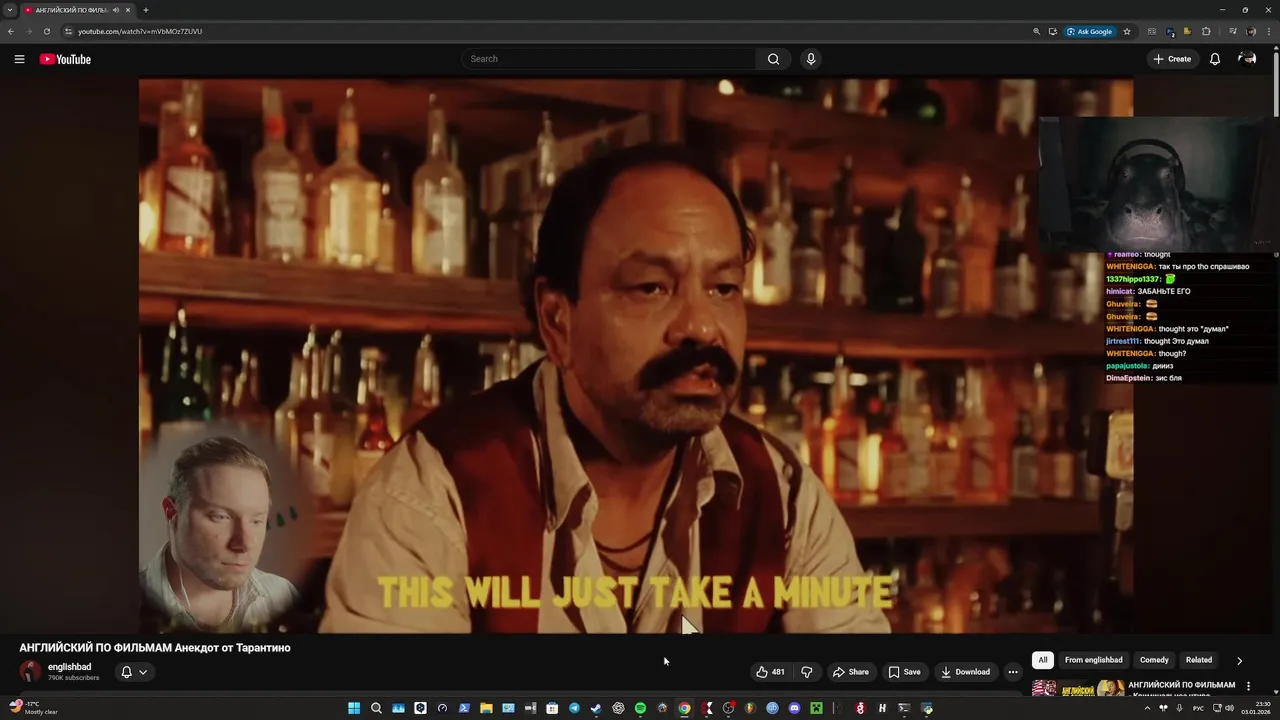Click the video title text
1280x720 pixels.
click(155, 648)
